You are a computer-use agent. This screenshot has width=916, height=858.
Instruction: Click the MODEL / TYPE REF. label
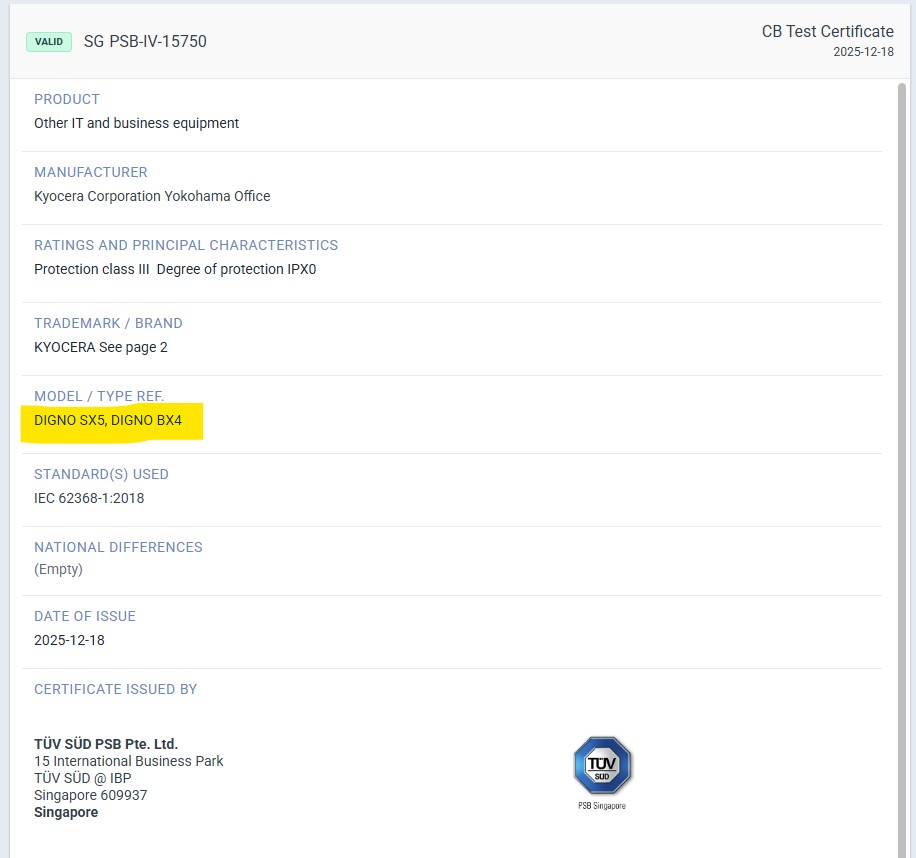coord(99,396)
